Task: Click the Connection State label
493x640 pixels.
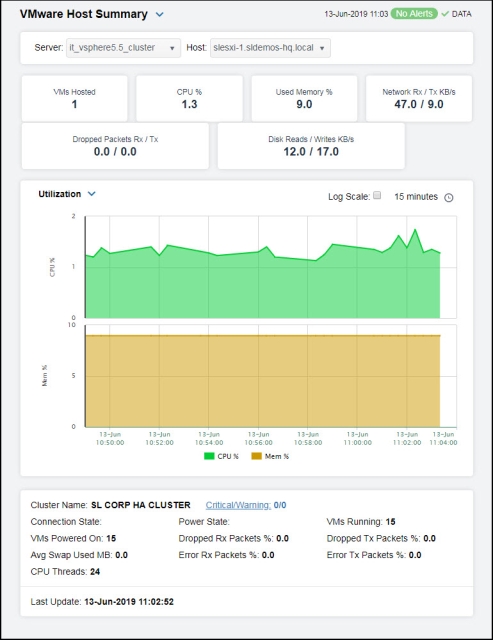Action: click(66, 522)
